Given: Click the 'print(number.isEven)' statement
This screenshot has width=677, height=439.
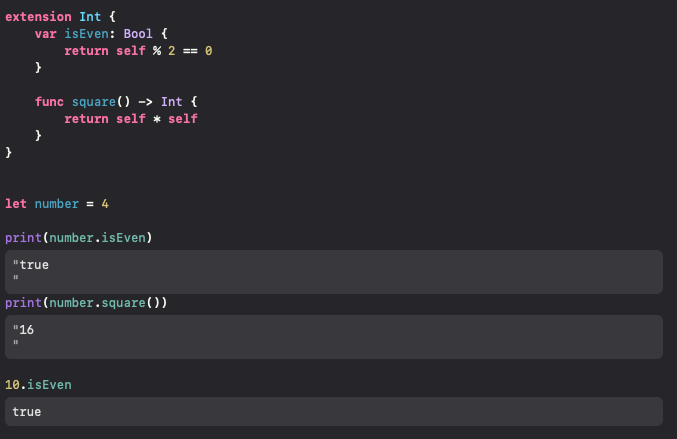Looking at the screenshot, I should click(x=79, y=238).
